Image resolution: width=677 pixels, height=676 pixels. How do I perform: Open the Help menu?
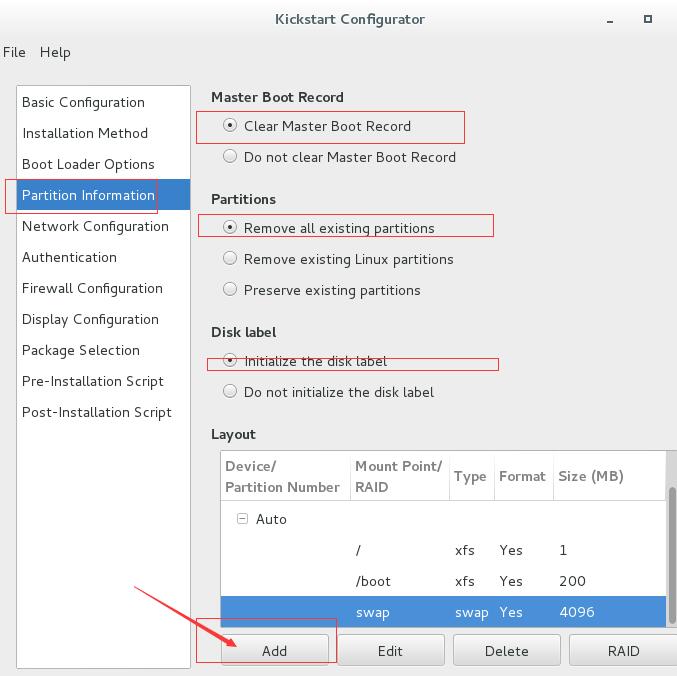(x=55, y=52)
